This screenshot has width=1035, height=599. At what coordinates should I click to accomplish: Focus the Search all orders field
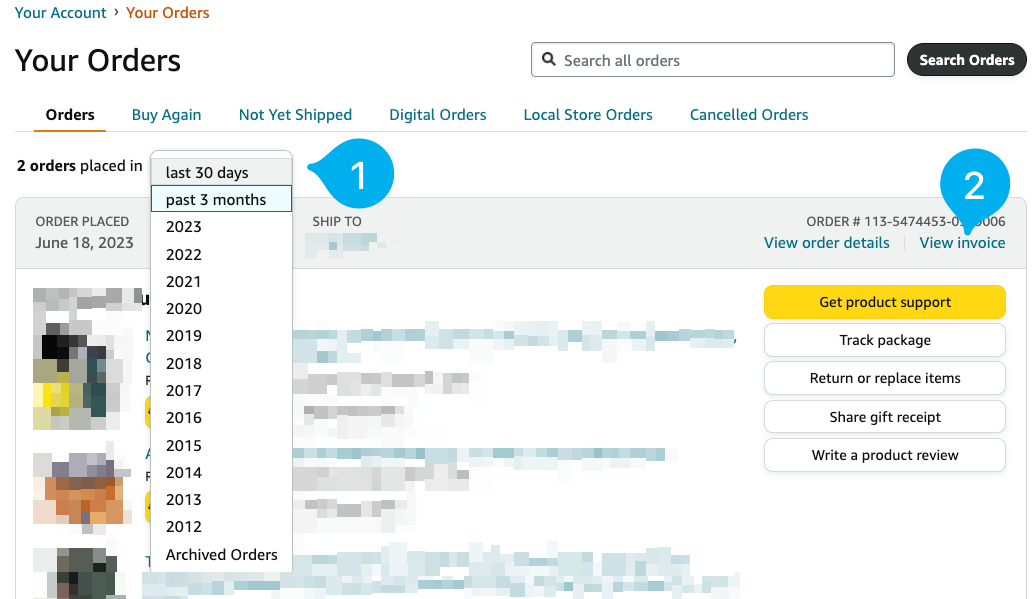pos(712,60)
